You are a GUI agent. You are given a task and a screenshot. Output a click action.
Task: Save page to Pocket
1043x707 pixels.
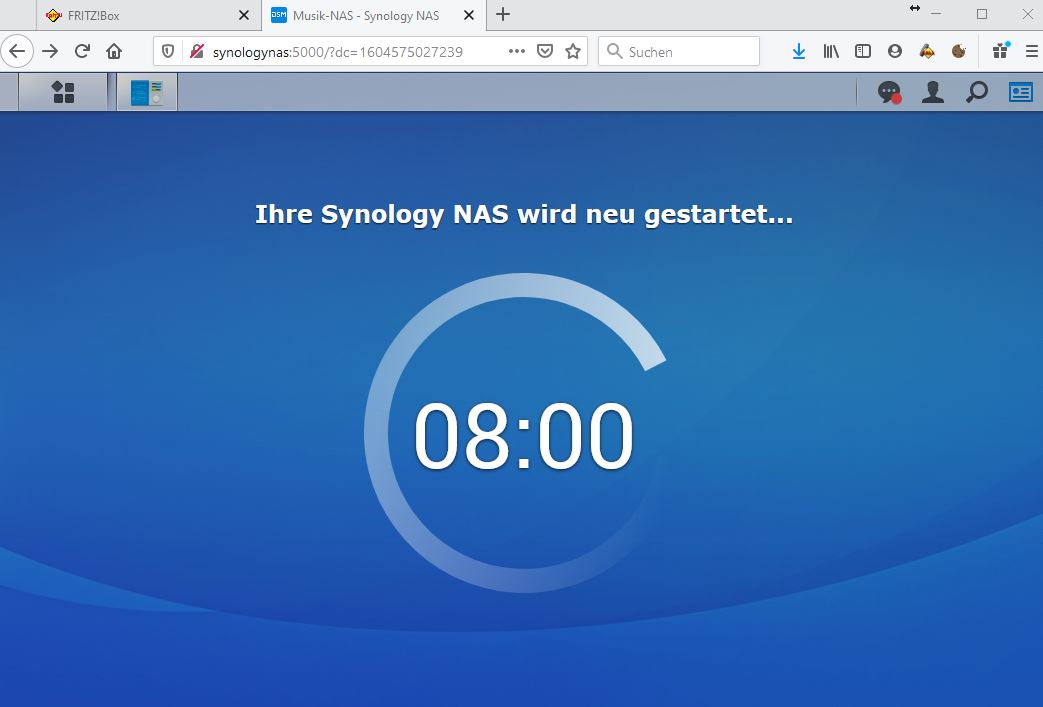coord(545,51)
